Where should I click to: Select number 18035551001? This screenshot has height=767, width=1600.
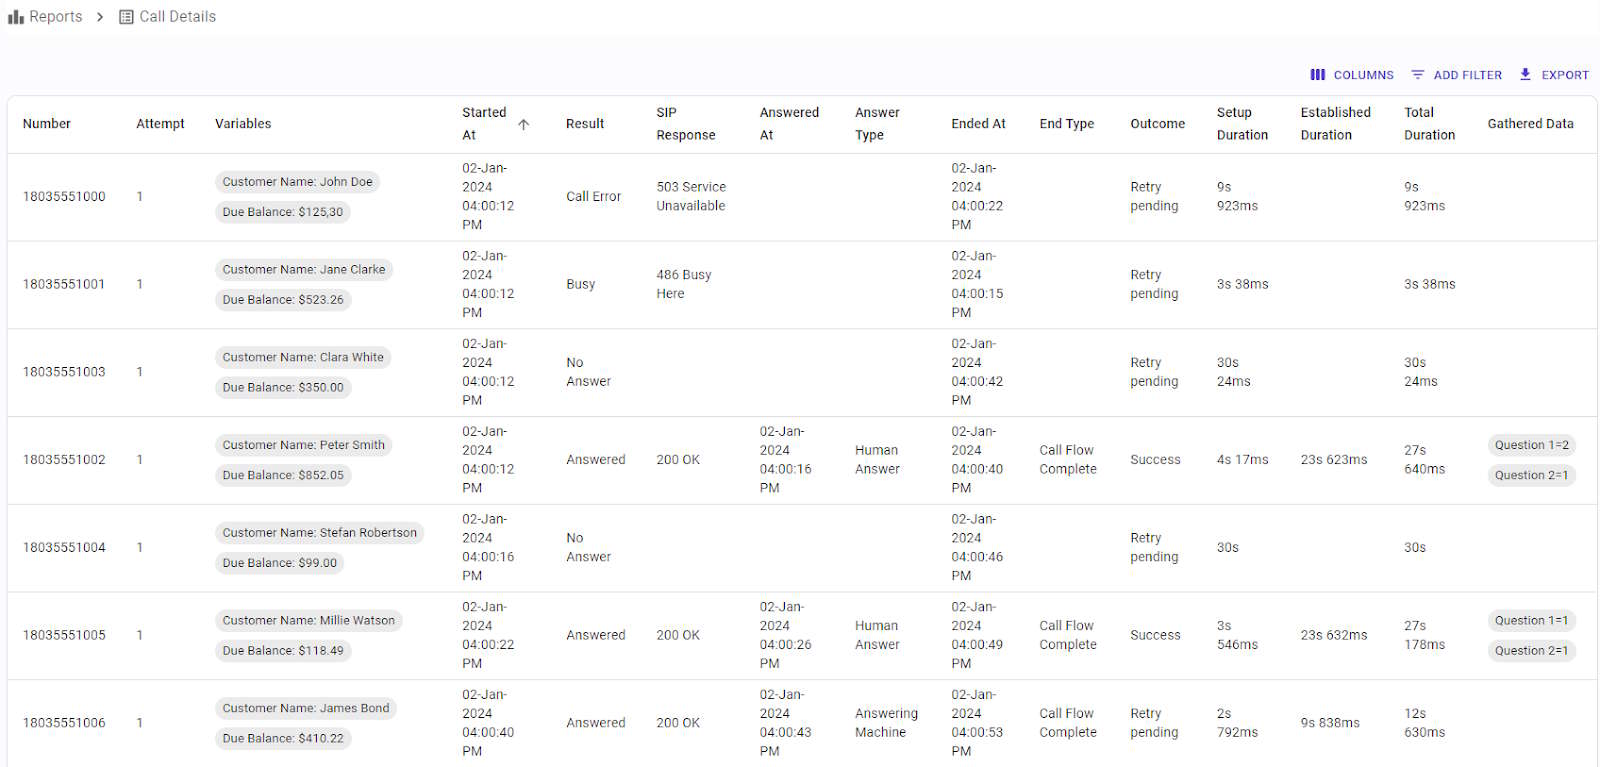(64, 285)
